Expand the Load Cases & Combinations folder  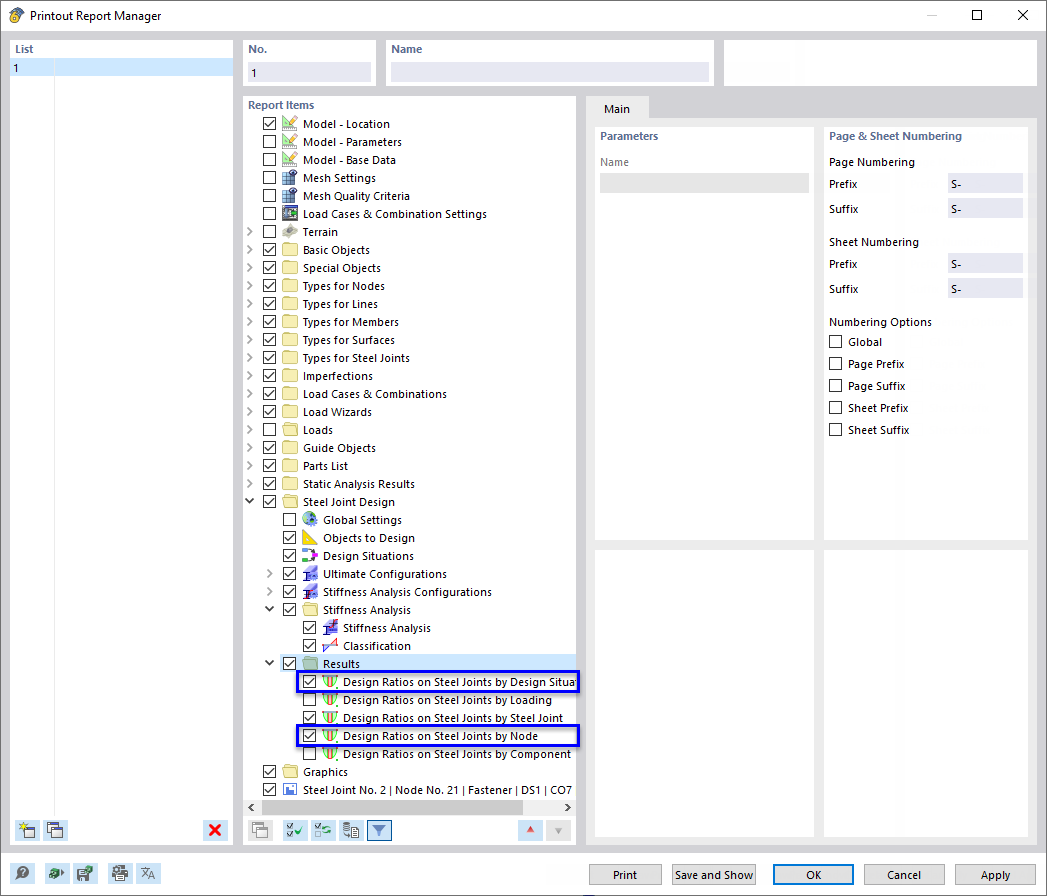click(250, 393)
